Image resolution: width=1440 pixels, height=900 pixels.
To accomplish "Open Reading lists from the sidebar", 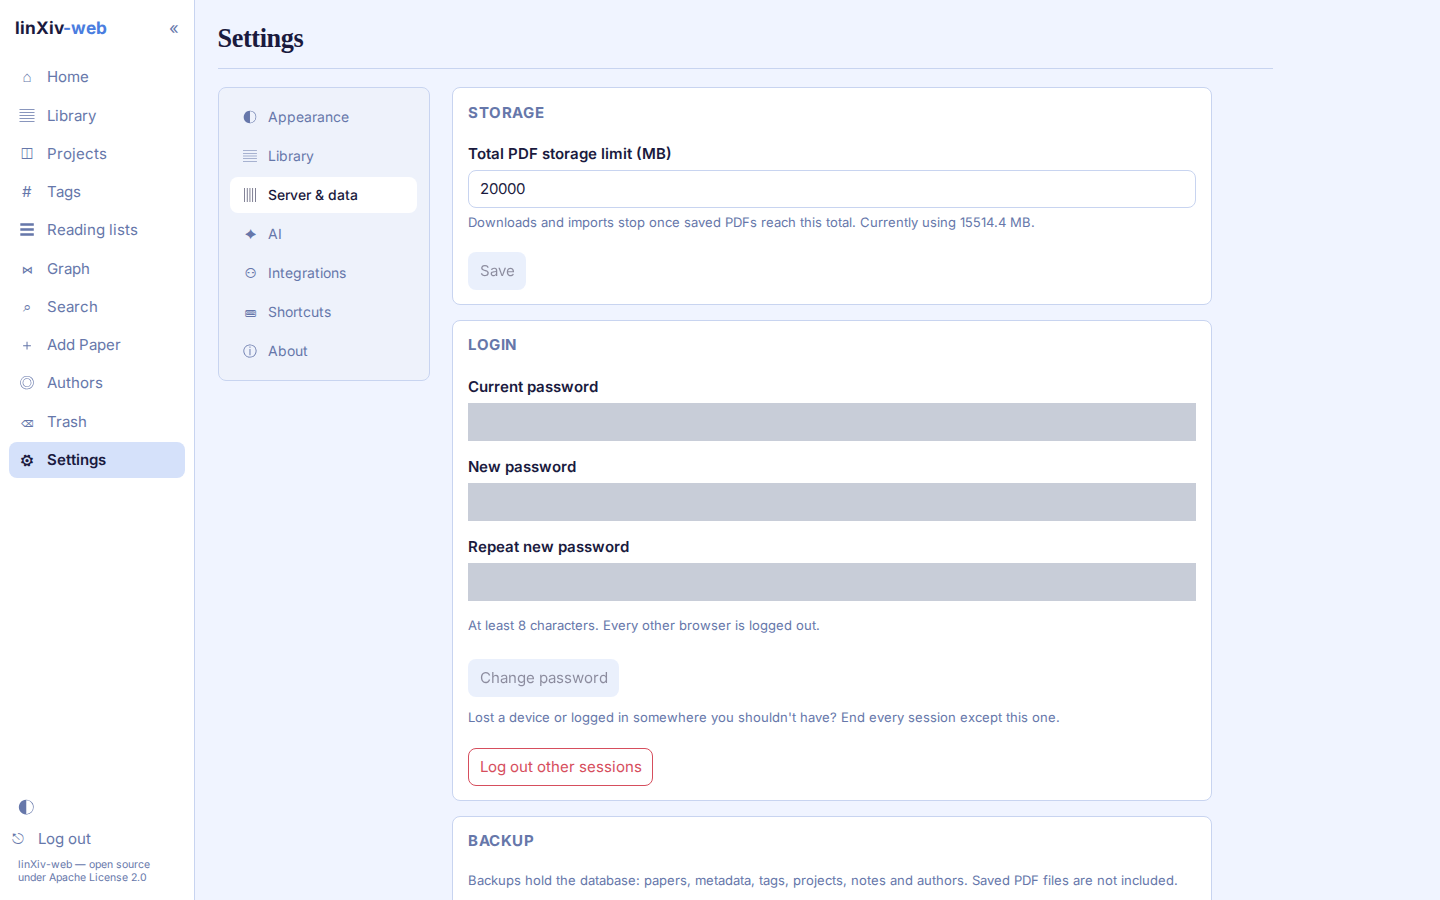I will 97,230.
